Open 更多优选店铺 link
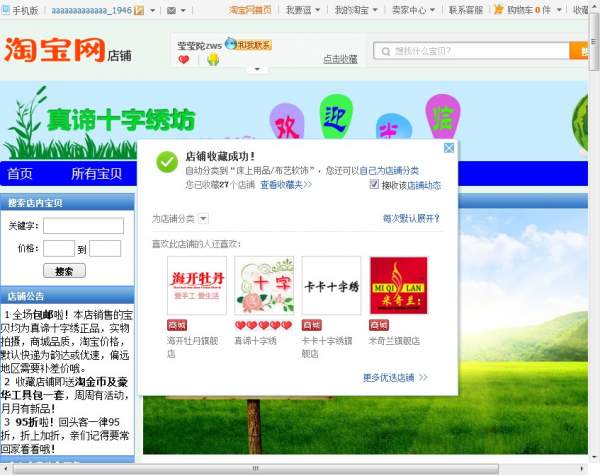The width and height of the screenshot is (600, 475). click(x=395, y=378)
